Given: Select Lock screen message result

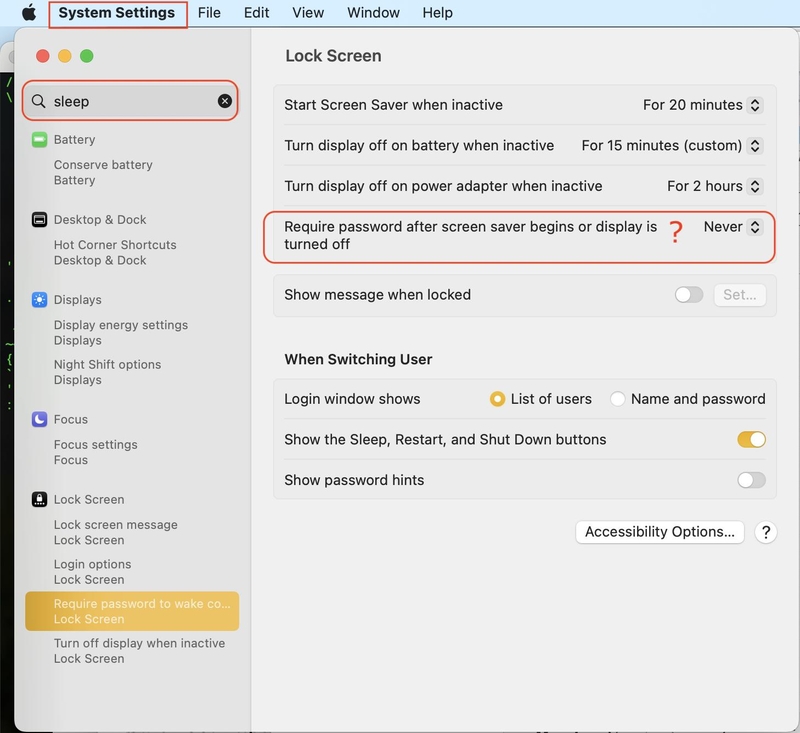Looking at the screenshot, I should 132,533.
